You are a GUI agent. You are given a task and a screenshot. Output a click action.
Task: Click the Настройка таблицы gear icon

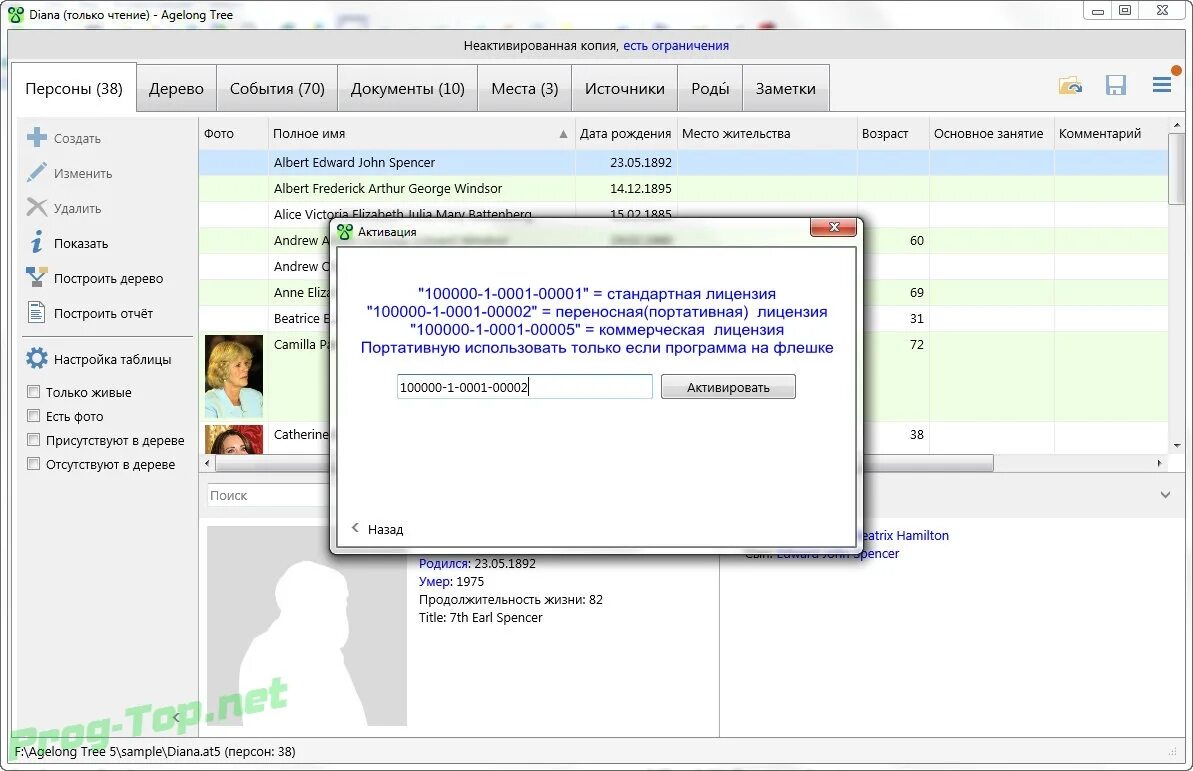(x=37, y=358)
